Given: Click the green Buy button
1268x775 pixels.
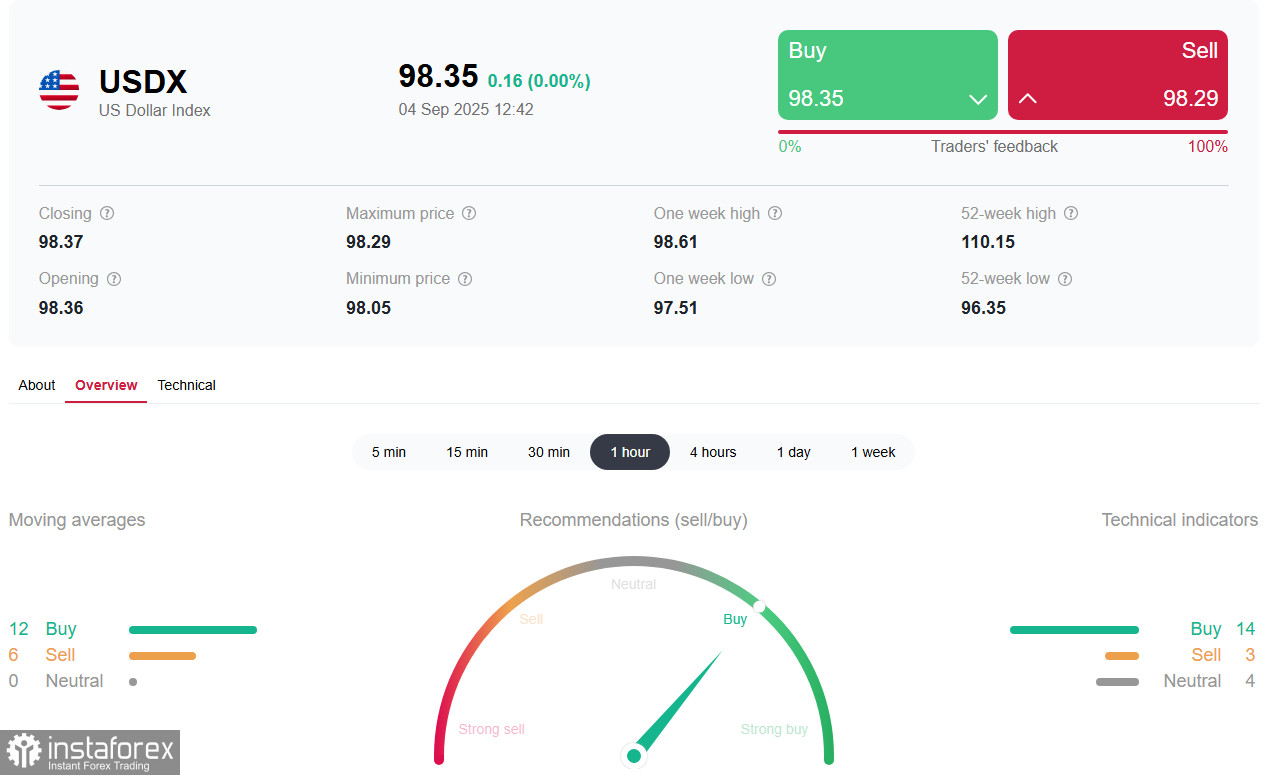Looking at the screenshot, I should pyautogui.click(x=888, y=75).
